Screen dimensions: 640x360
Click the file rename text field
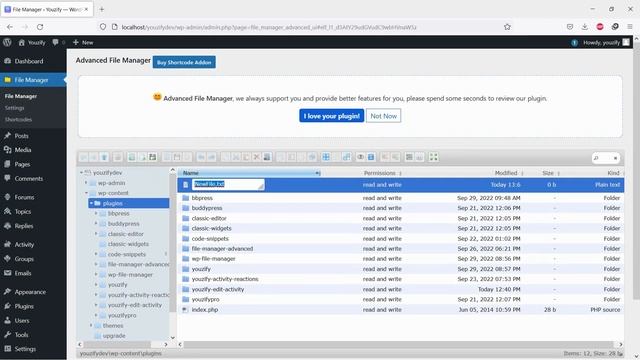tap(228, 184)
